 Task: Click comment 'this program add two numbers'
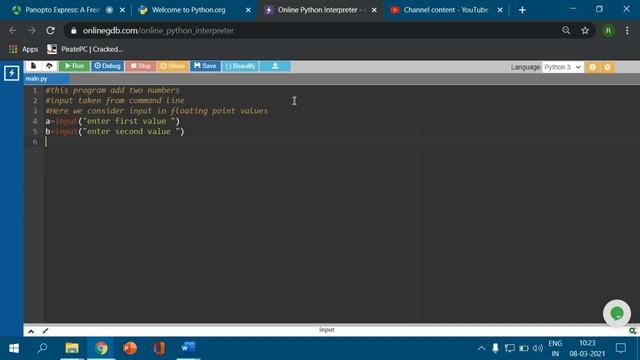click(x=112, y=90)
